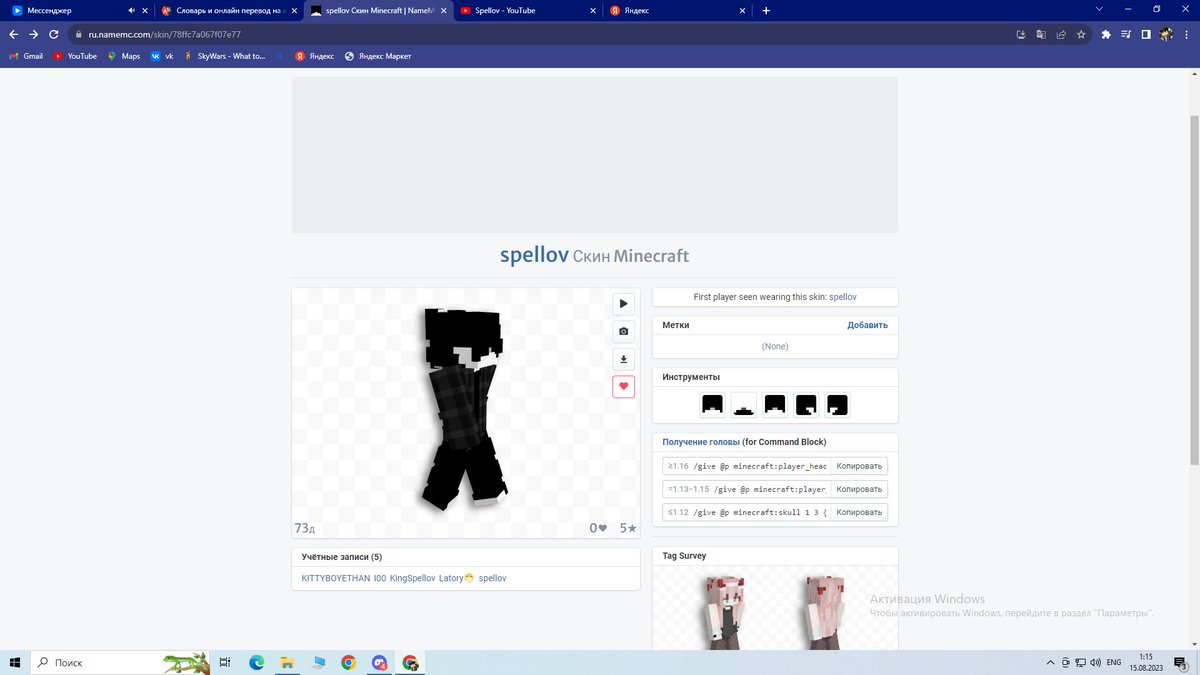Image resolution: width=1200 pixels, height=675 pixels.
Task: Select the fifth head tool icon
Action: click(x=838, y=405)
